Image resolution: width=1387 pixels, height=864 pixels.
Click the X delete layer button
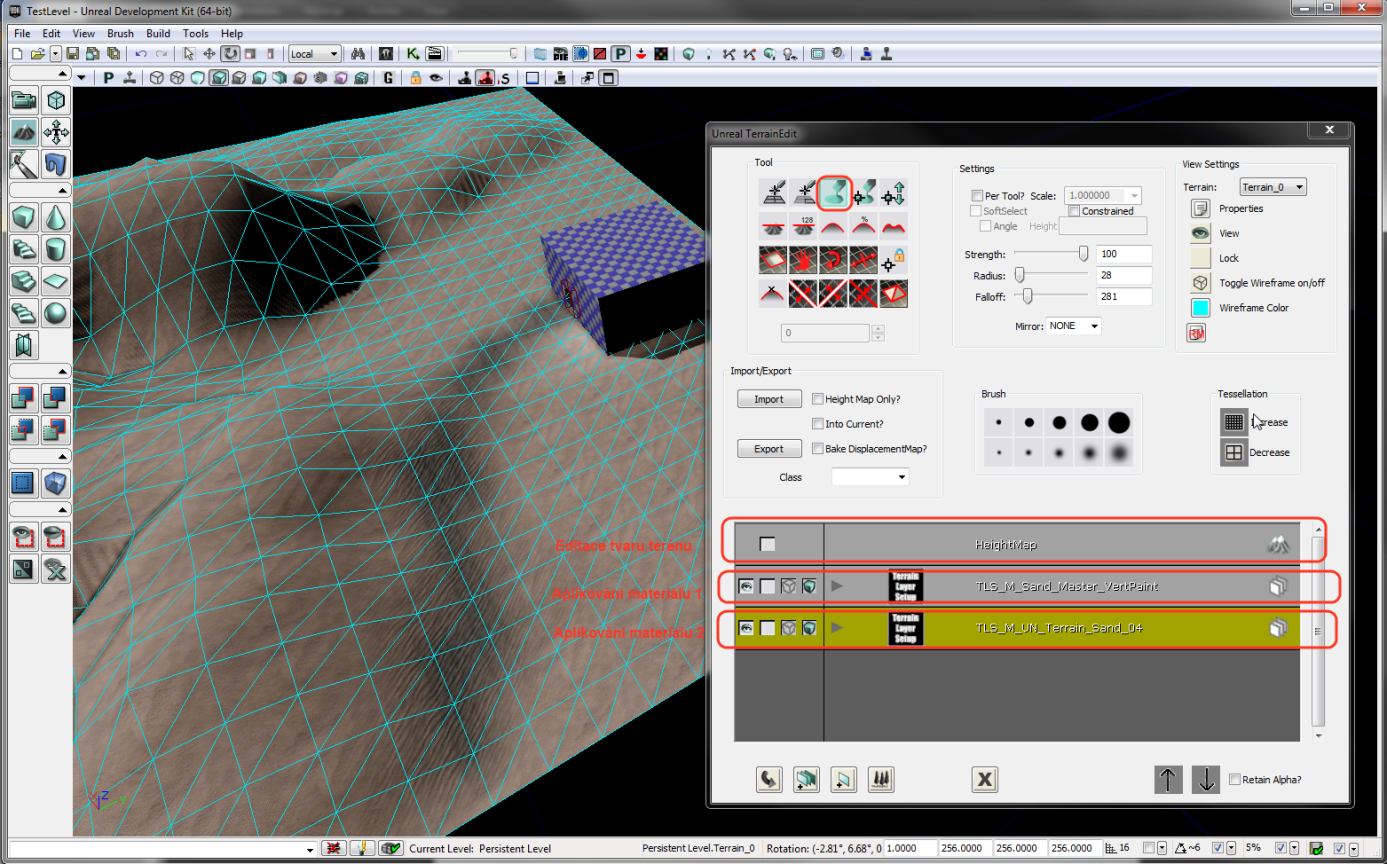point(985,780)
